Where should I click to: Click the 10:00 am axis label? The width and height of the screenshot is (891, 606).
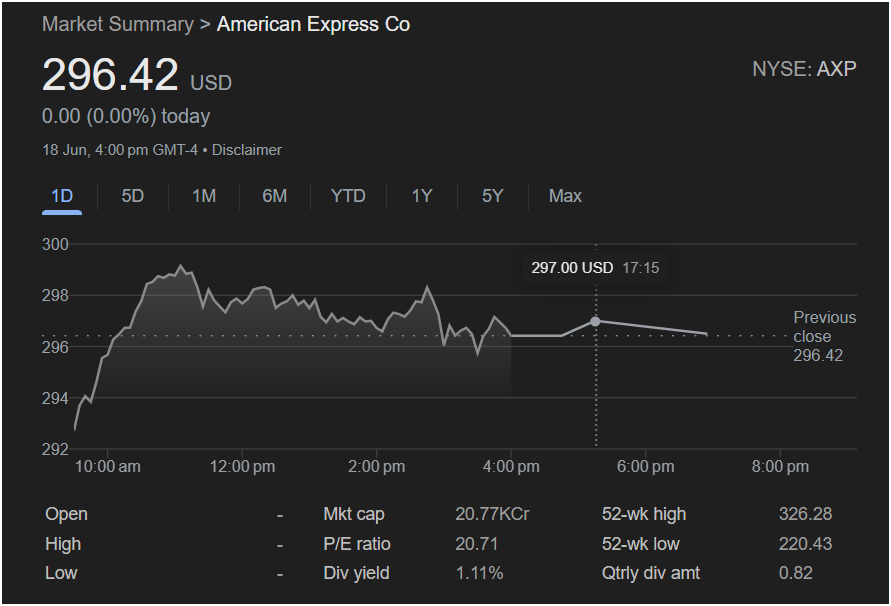coord(107,467)
